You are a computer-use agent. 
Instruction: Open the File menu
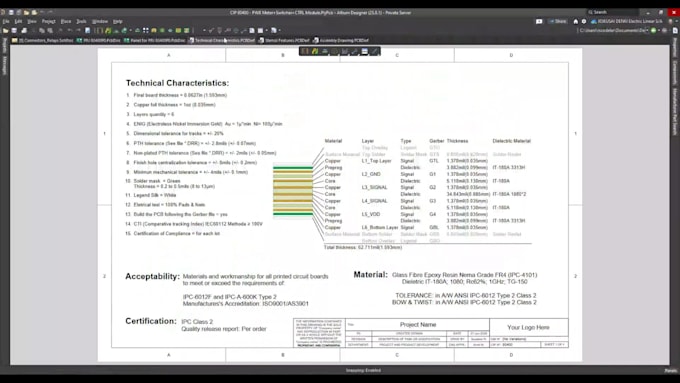coord(6,21)
